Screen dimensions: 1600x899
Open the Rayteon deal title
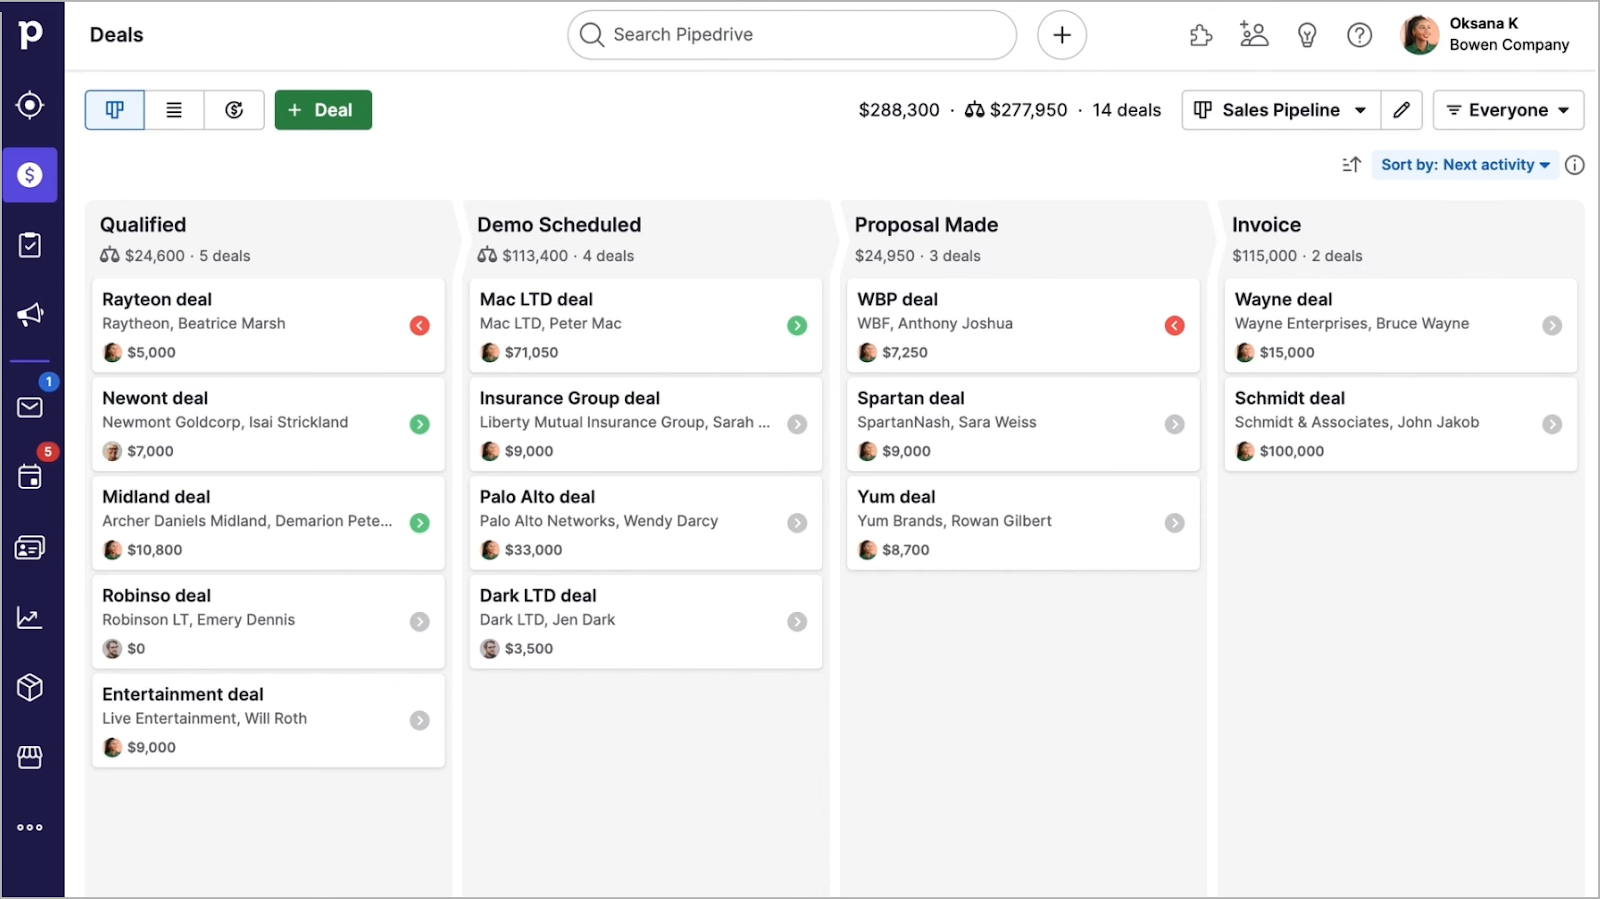[157, 299]
